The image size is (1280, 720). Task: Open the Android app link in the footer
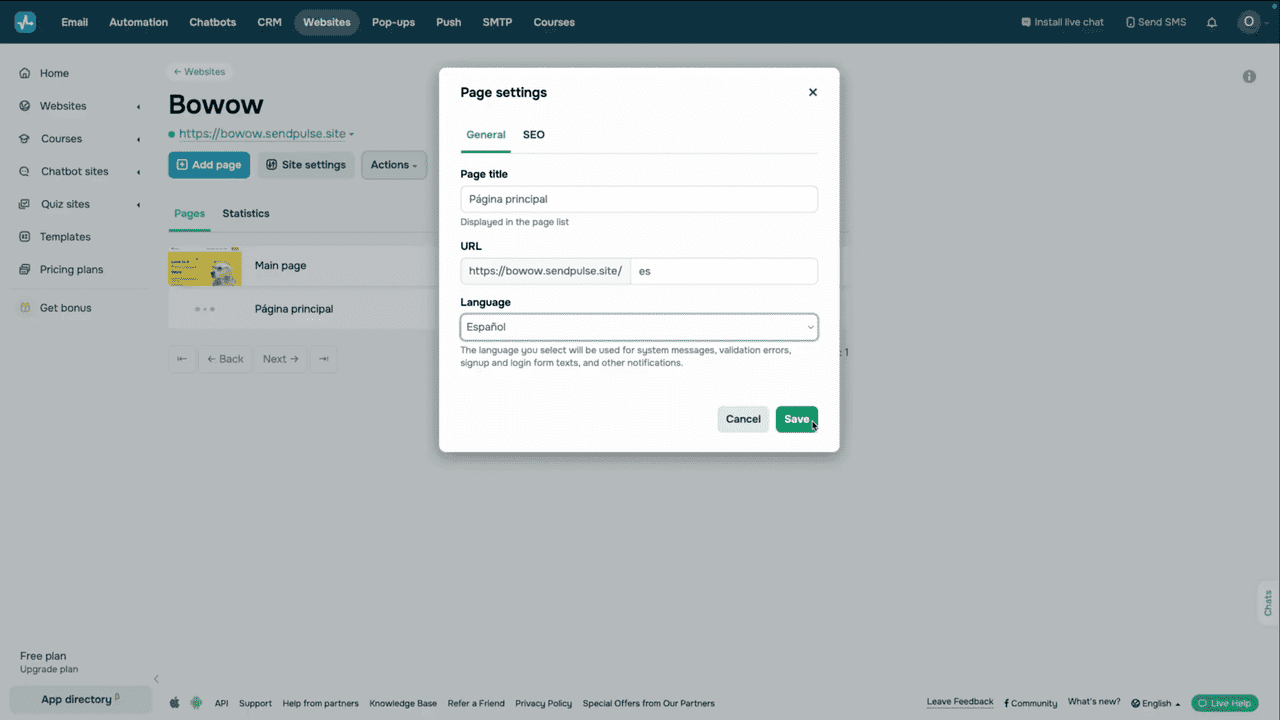tap(196, 703)
